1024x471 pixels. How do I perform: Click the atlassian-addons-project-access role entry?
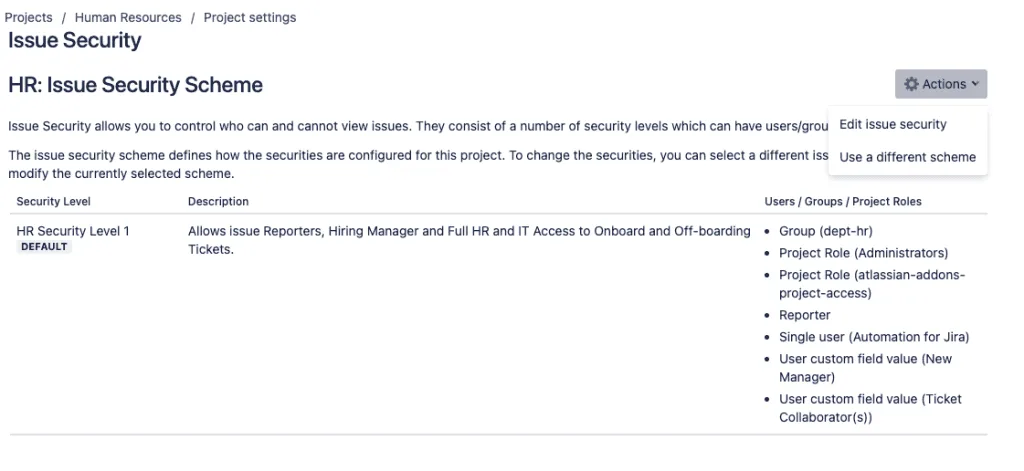(872, 284)
